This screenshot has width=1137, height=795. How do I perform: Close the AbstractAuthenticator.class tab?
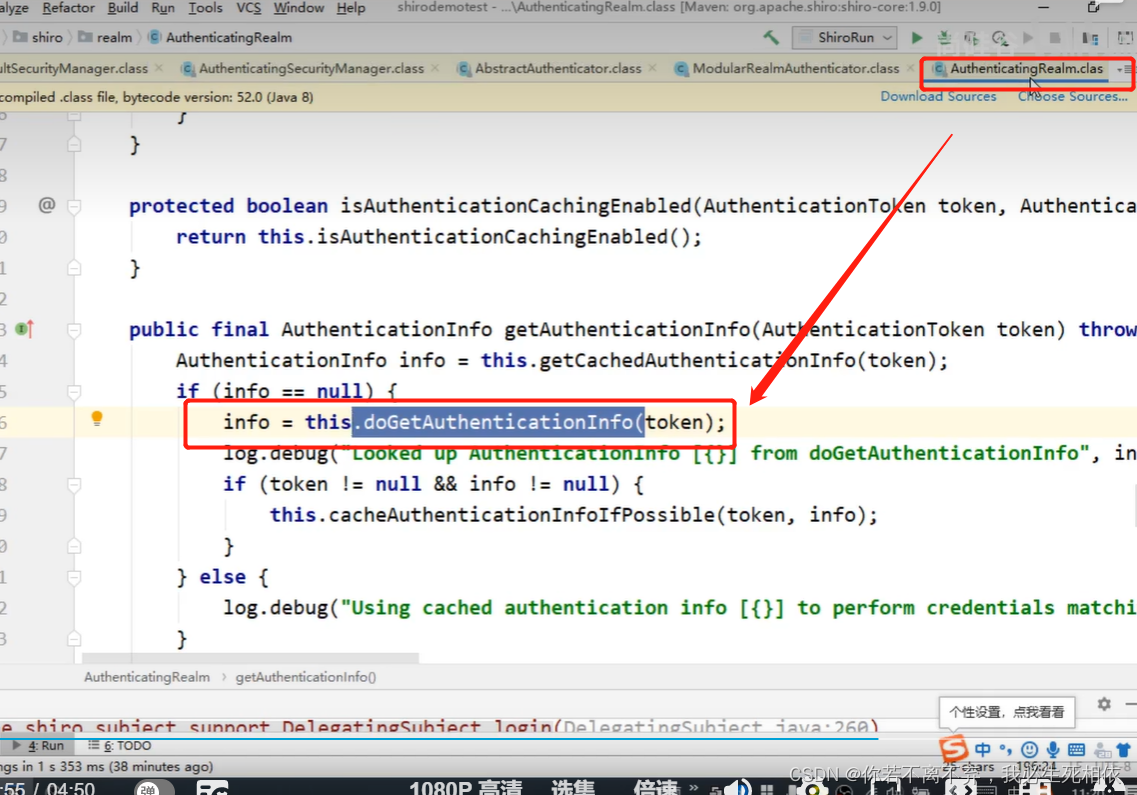[x=653, y=68]
